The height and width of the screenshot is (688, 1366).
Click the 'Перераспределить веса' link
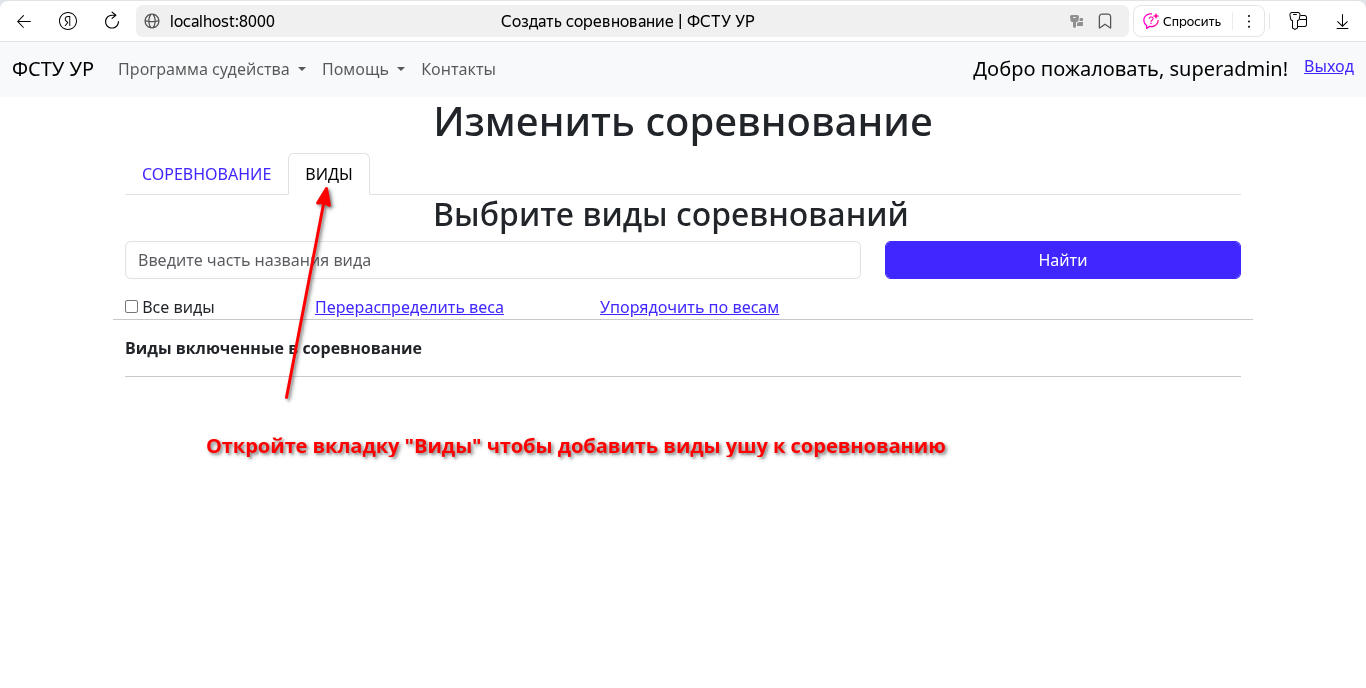coord(409,307)
